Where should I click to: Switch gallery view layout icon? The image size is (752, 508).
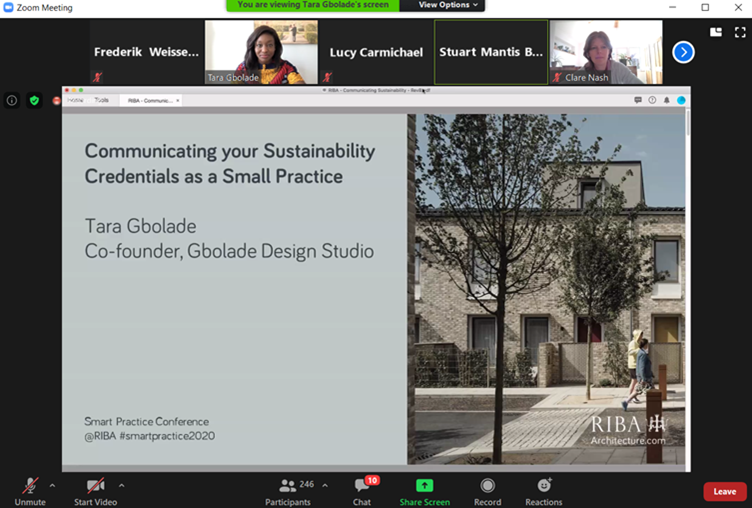point(716,32)
